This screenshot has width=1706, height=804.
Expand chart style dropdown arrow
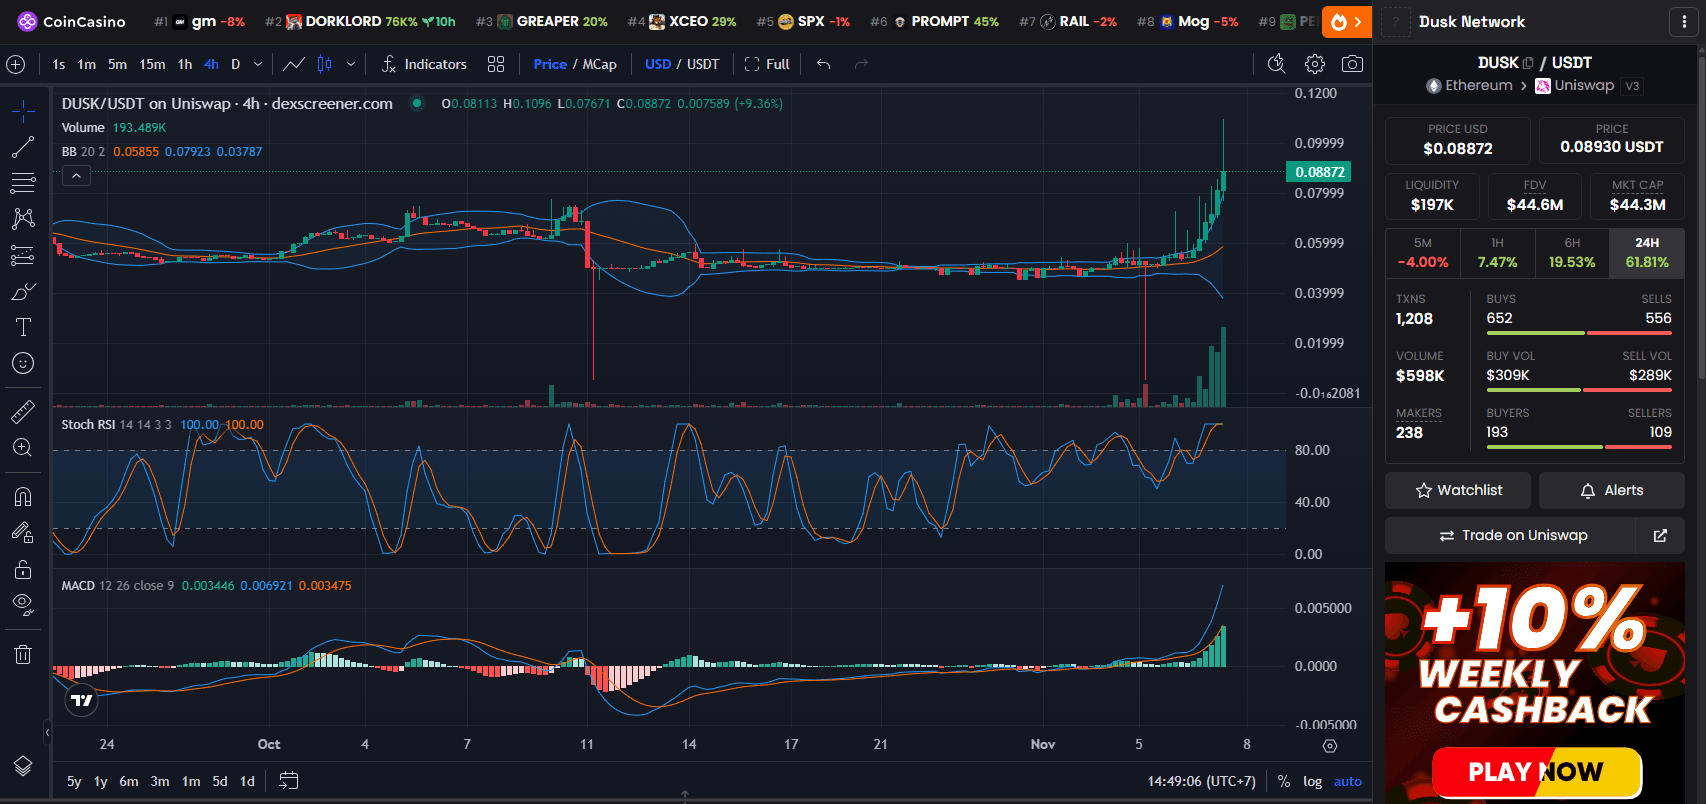pyautogui.click(x=351, y=64)
